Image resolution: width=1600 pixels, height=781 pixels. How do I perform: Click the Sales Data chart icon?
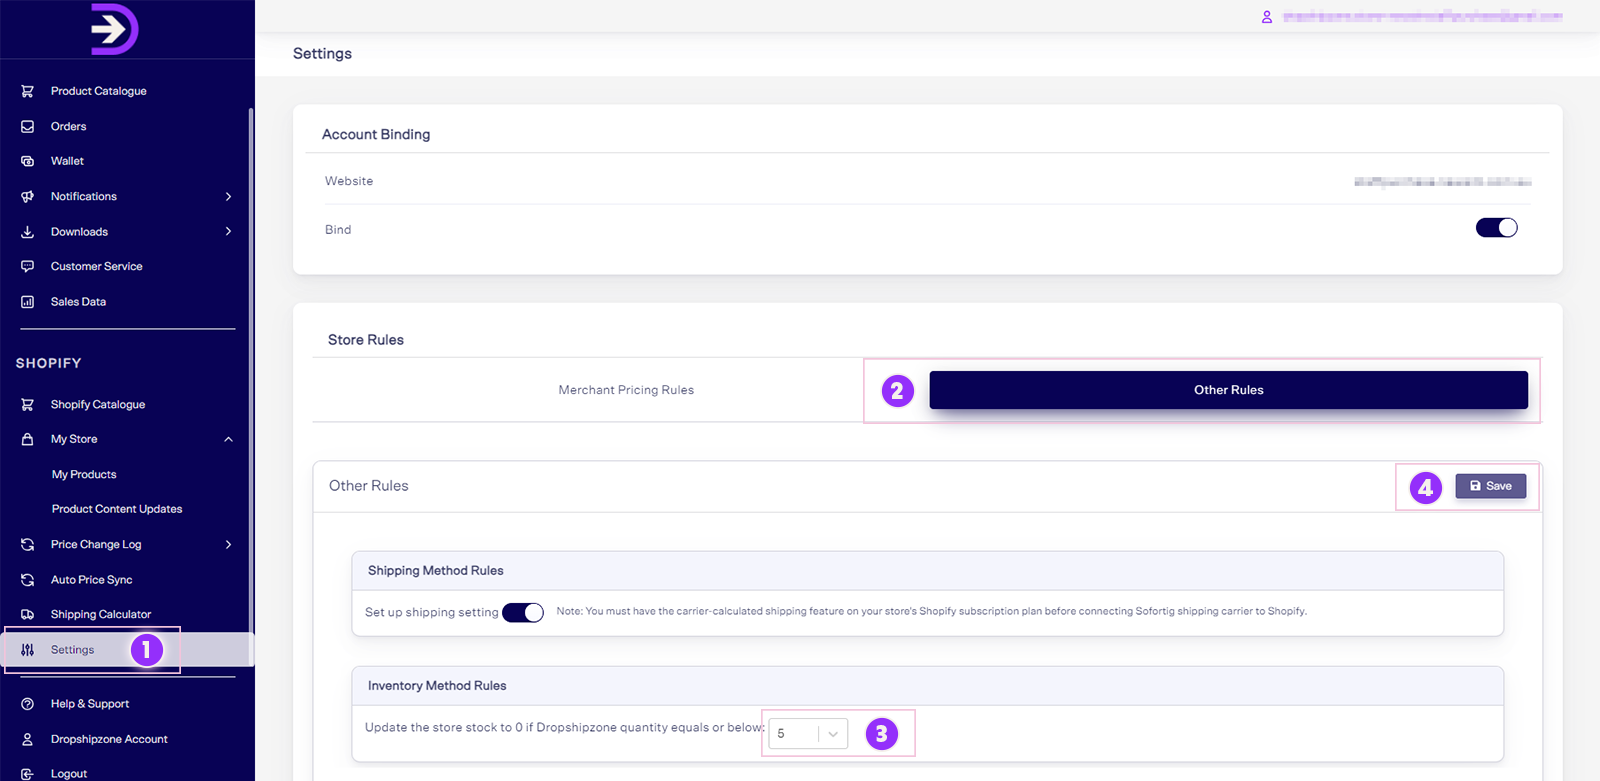coord(28,302)
